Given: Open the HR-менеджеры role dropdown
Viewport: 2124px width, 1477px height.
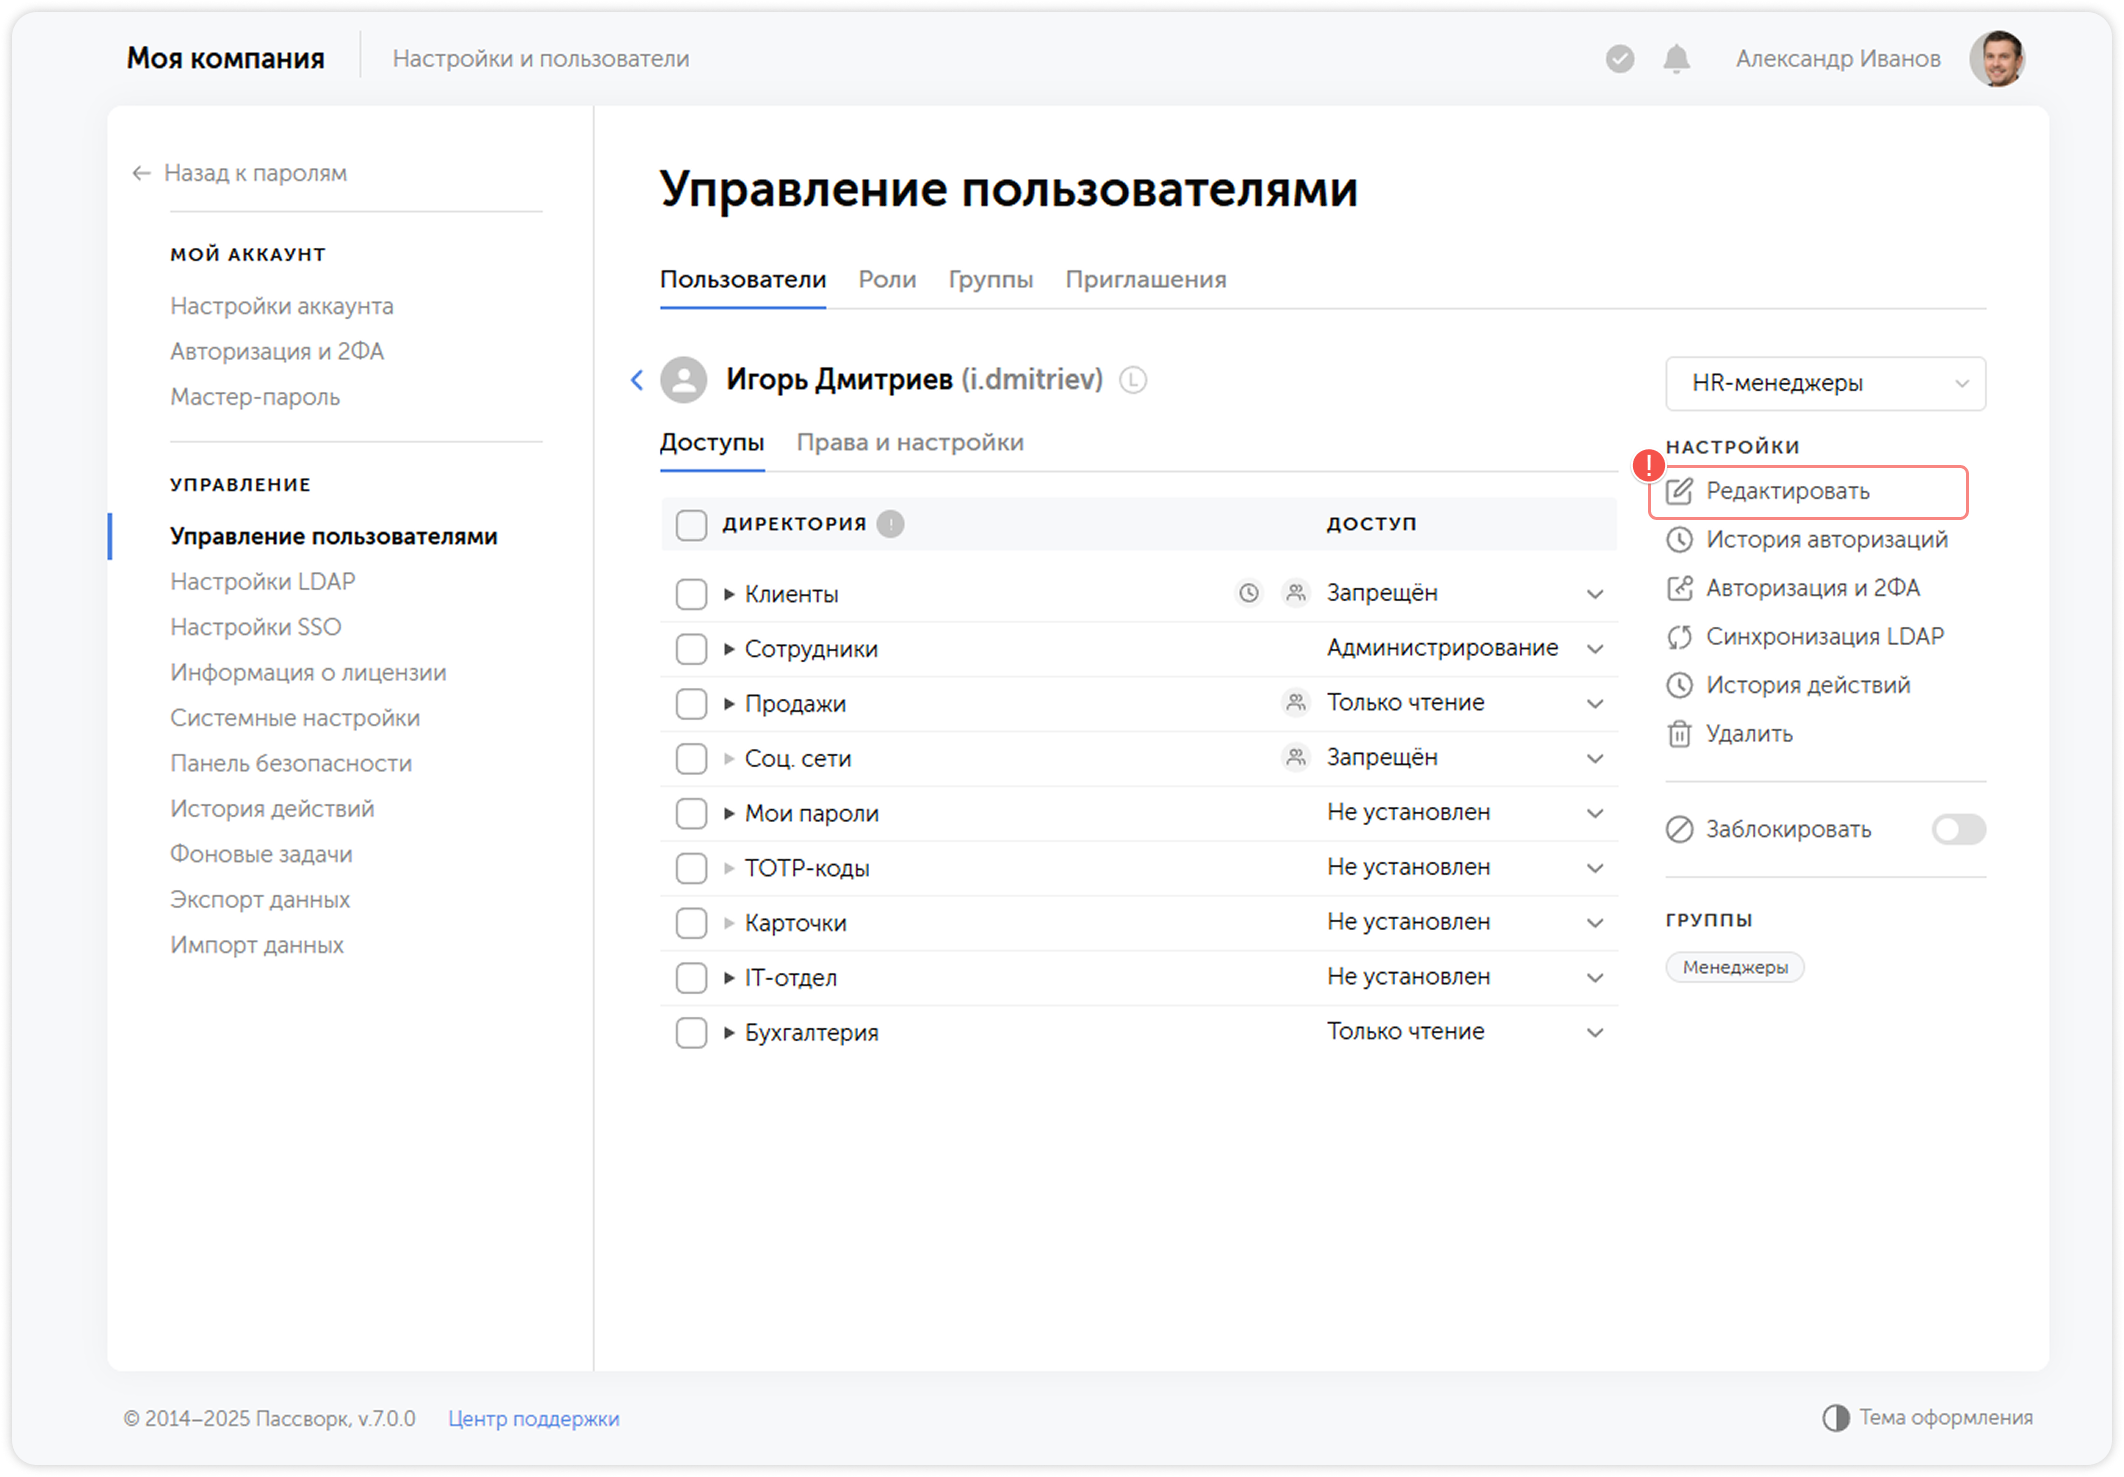Looking at the screenshot, I should pos(1825,383).
